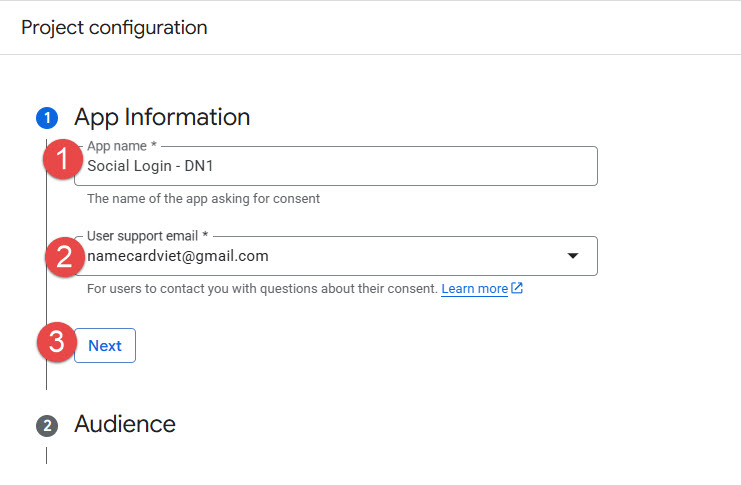Click the red badge numbered 3
741x485 pixels.
(x=57, y=343)
